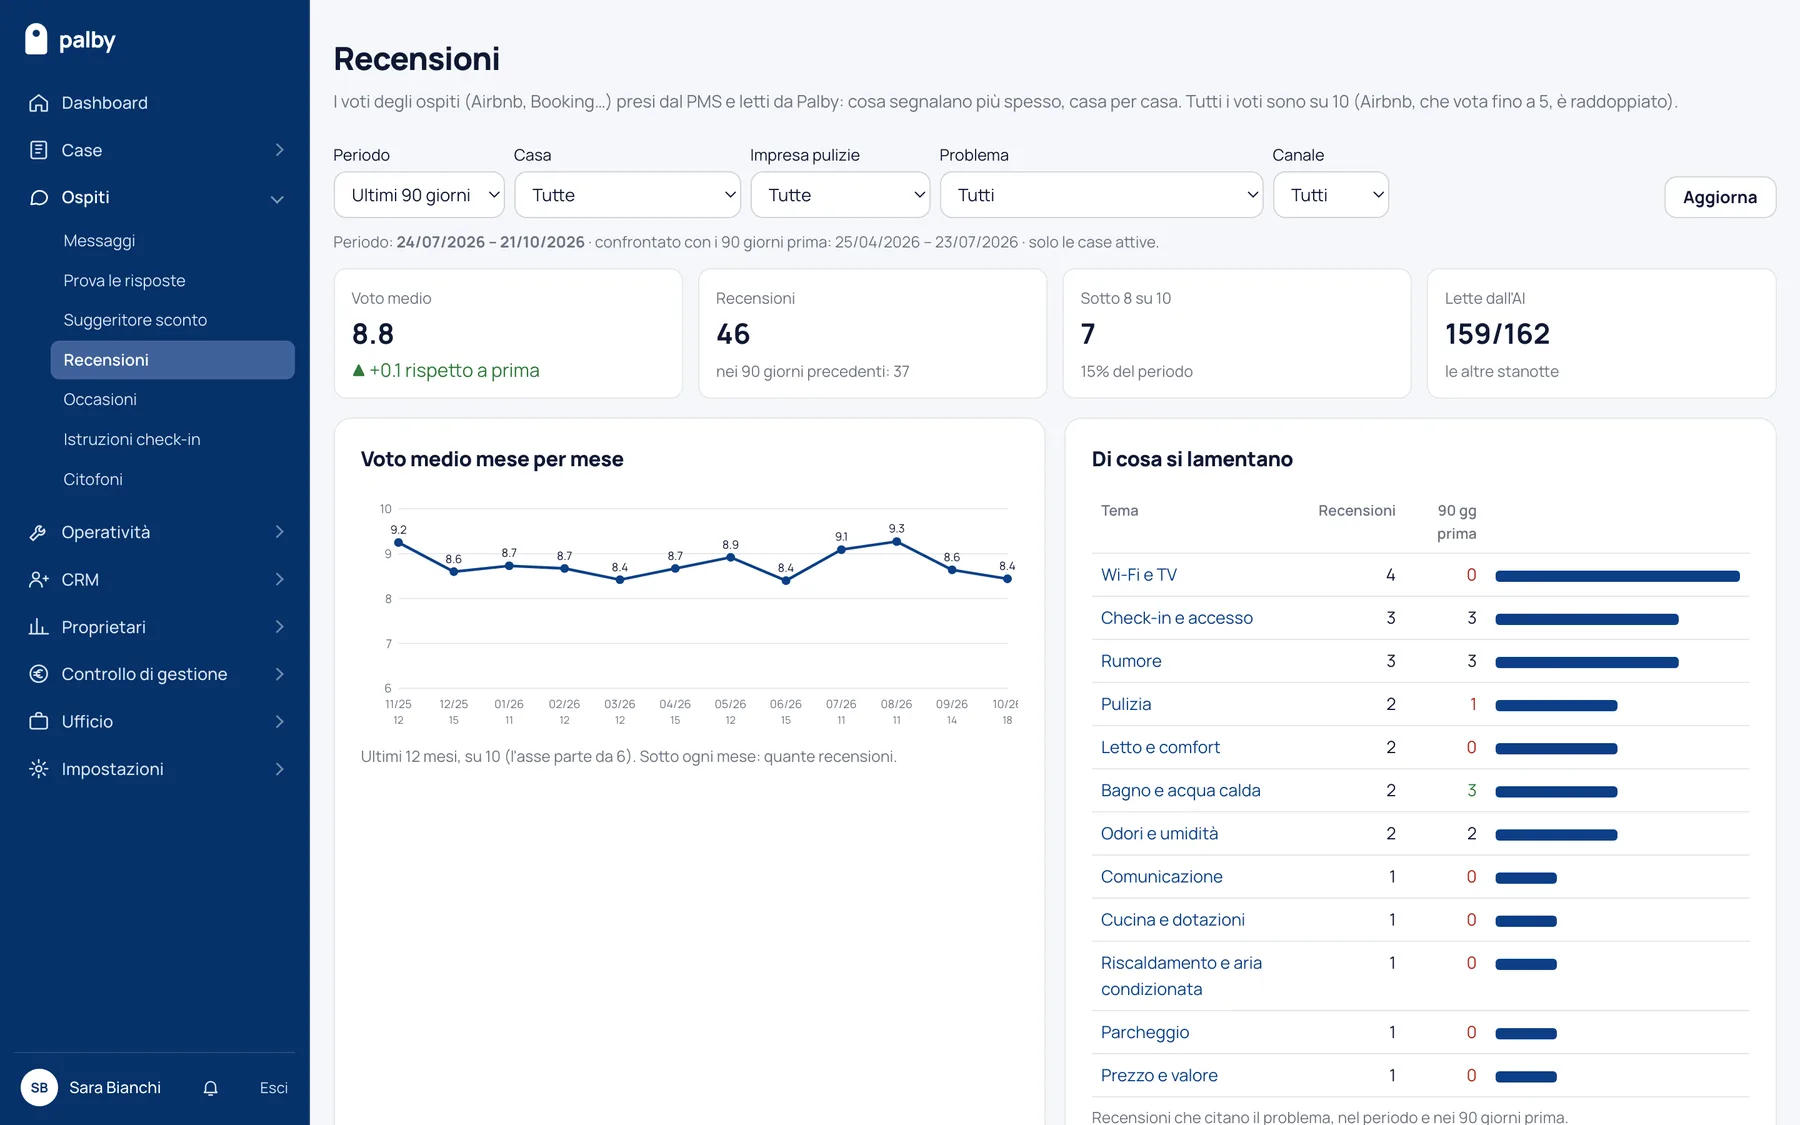Viewport: 1800px width, 1125px height.
Task: Go to Suggeritore sconto
Action: pos(135,320)
